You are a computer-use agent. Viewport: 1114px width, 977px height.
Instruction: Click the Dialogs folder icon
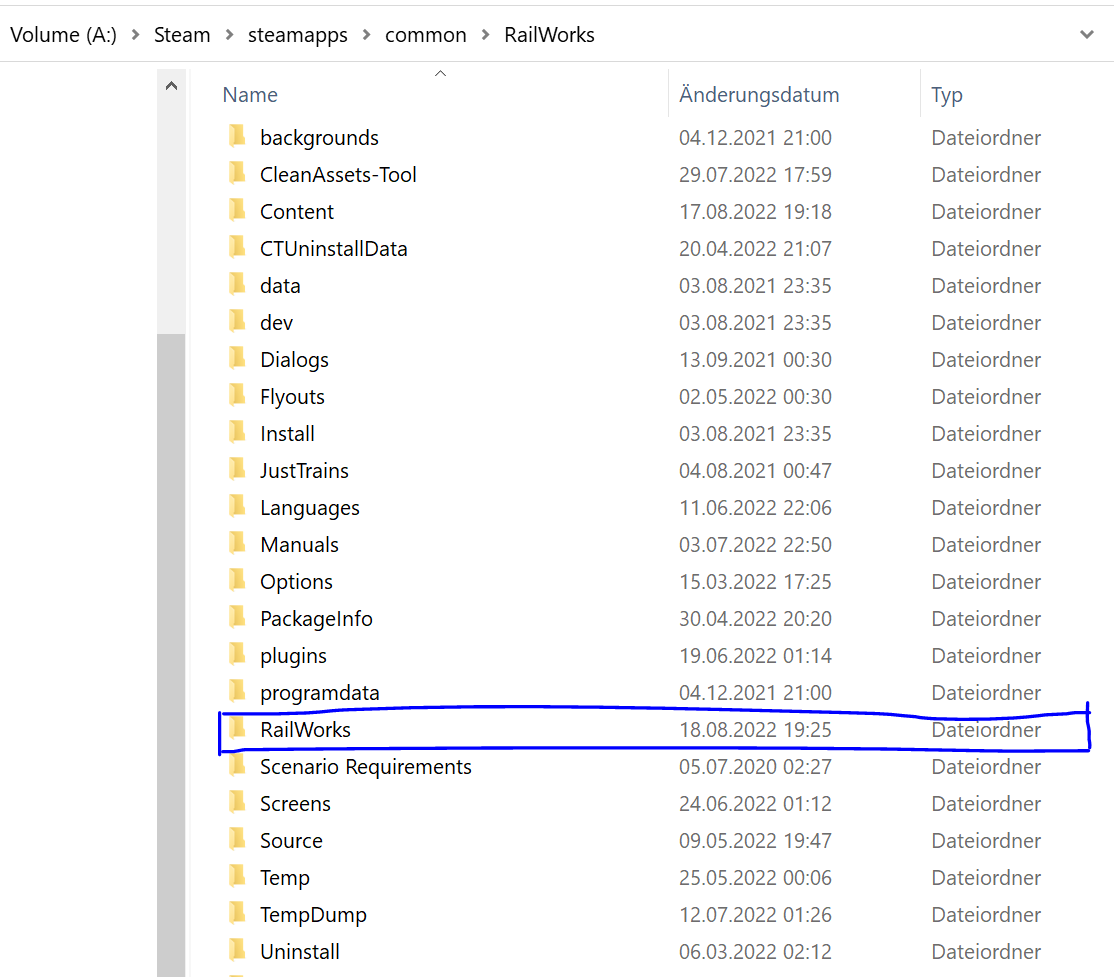(237, 357)
